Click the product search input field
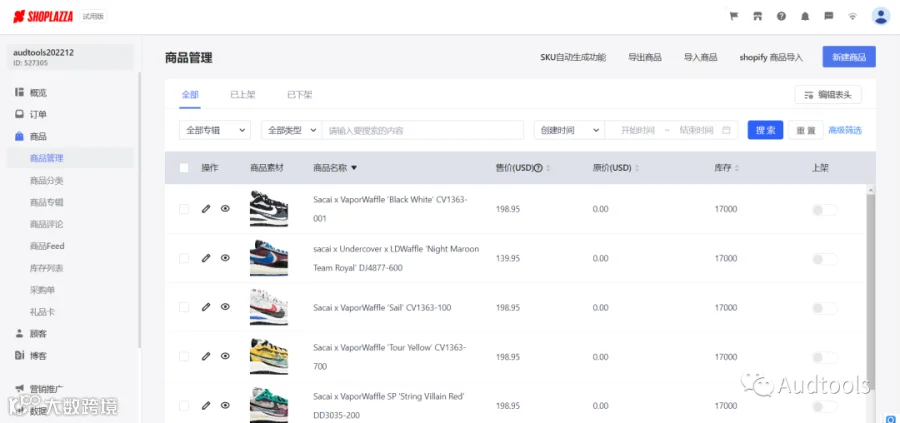Screen dimensions: 900x423 click(x=422, y=130)
